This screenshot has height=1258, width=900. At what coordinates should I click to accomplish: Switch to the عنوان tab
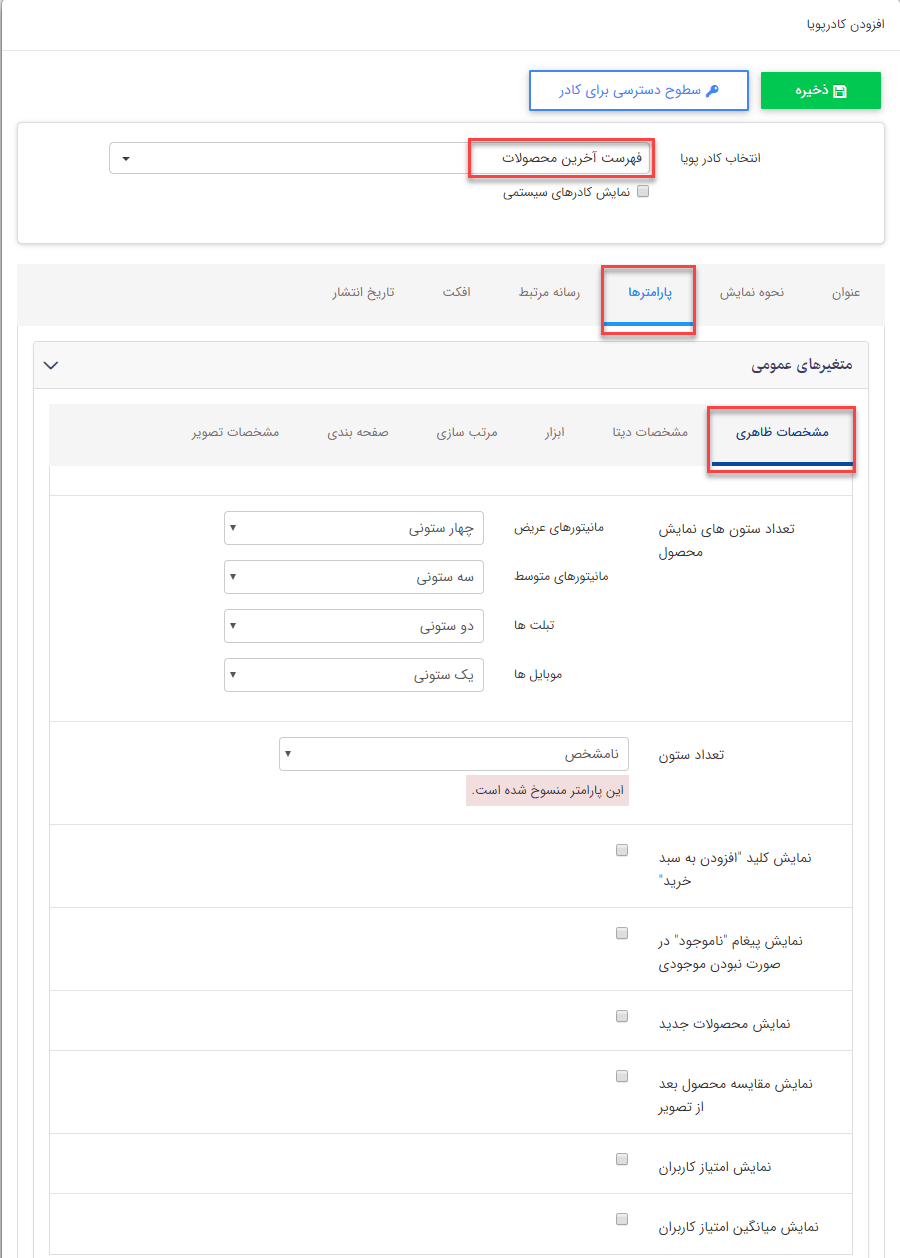[845, 293]
